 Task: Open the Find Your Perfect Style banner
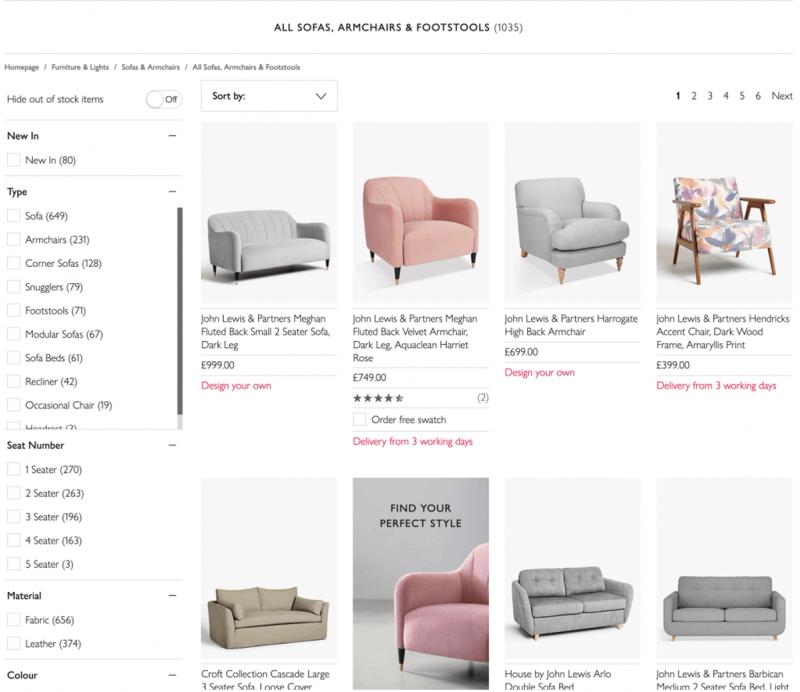pos(420,584)
